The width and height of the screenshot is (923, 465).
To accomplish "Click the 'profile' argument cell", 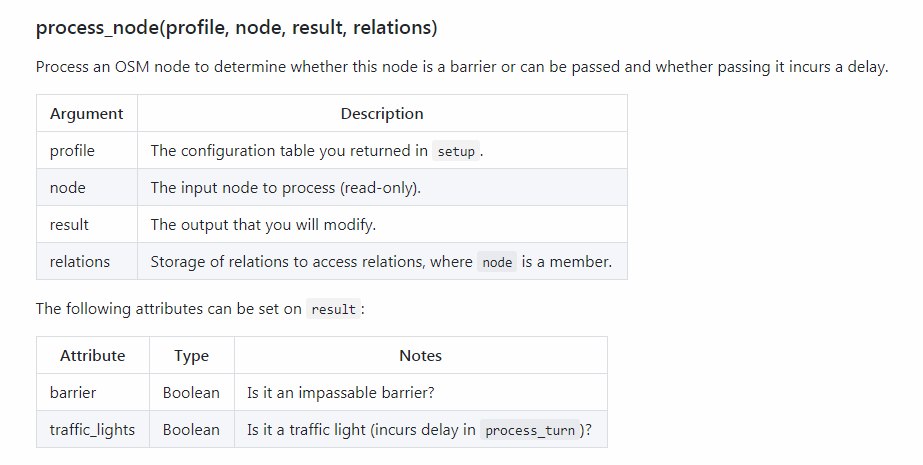I will (x=87, y=151).
